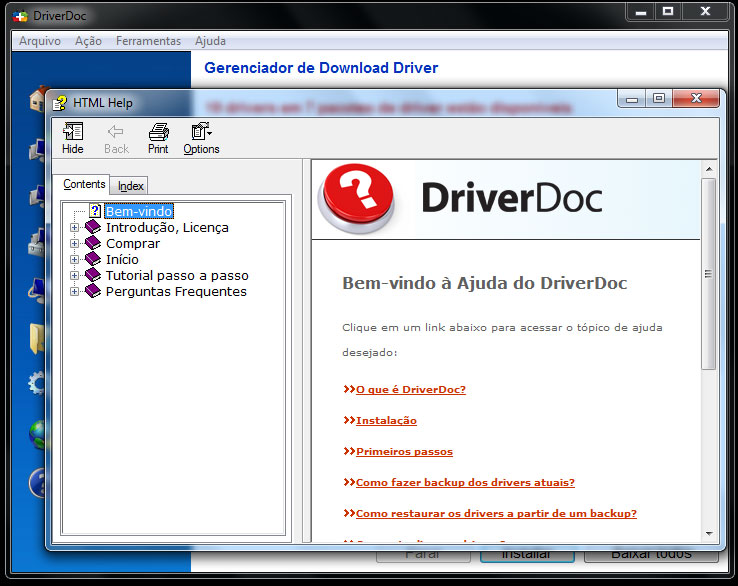
Task: Select 'Perguntas Frequentes' tree item text
Action: (176, 291)
